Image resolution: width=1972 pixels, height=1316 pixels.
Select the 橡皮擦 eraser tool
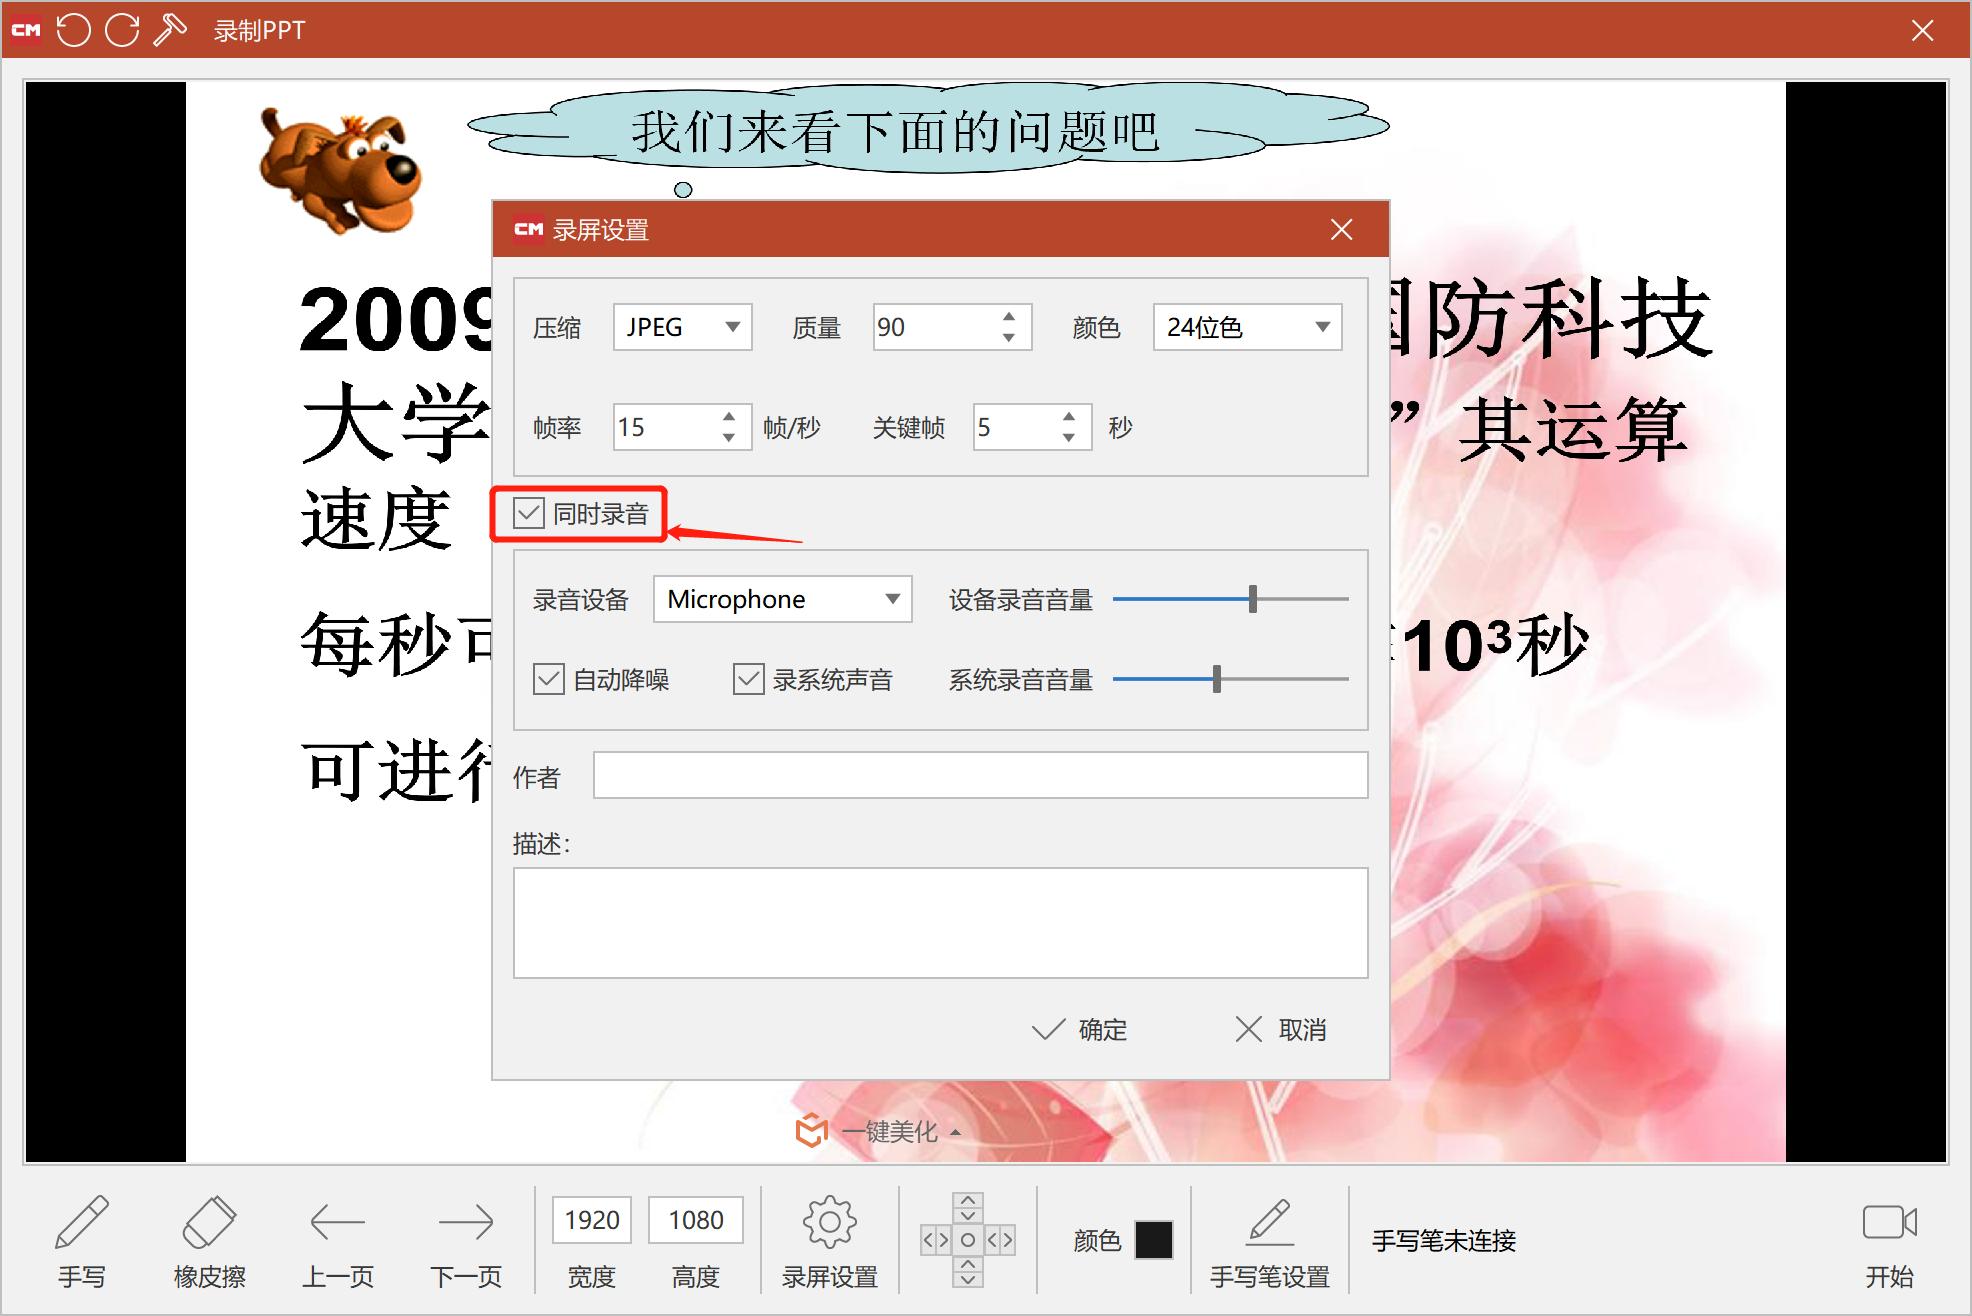pos(207,1240)
